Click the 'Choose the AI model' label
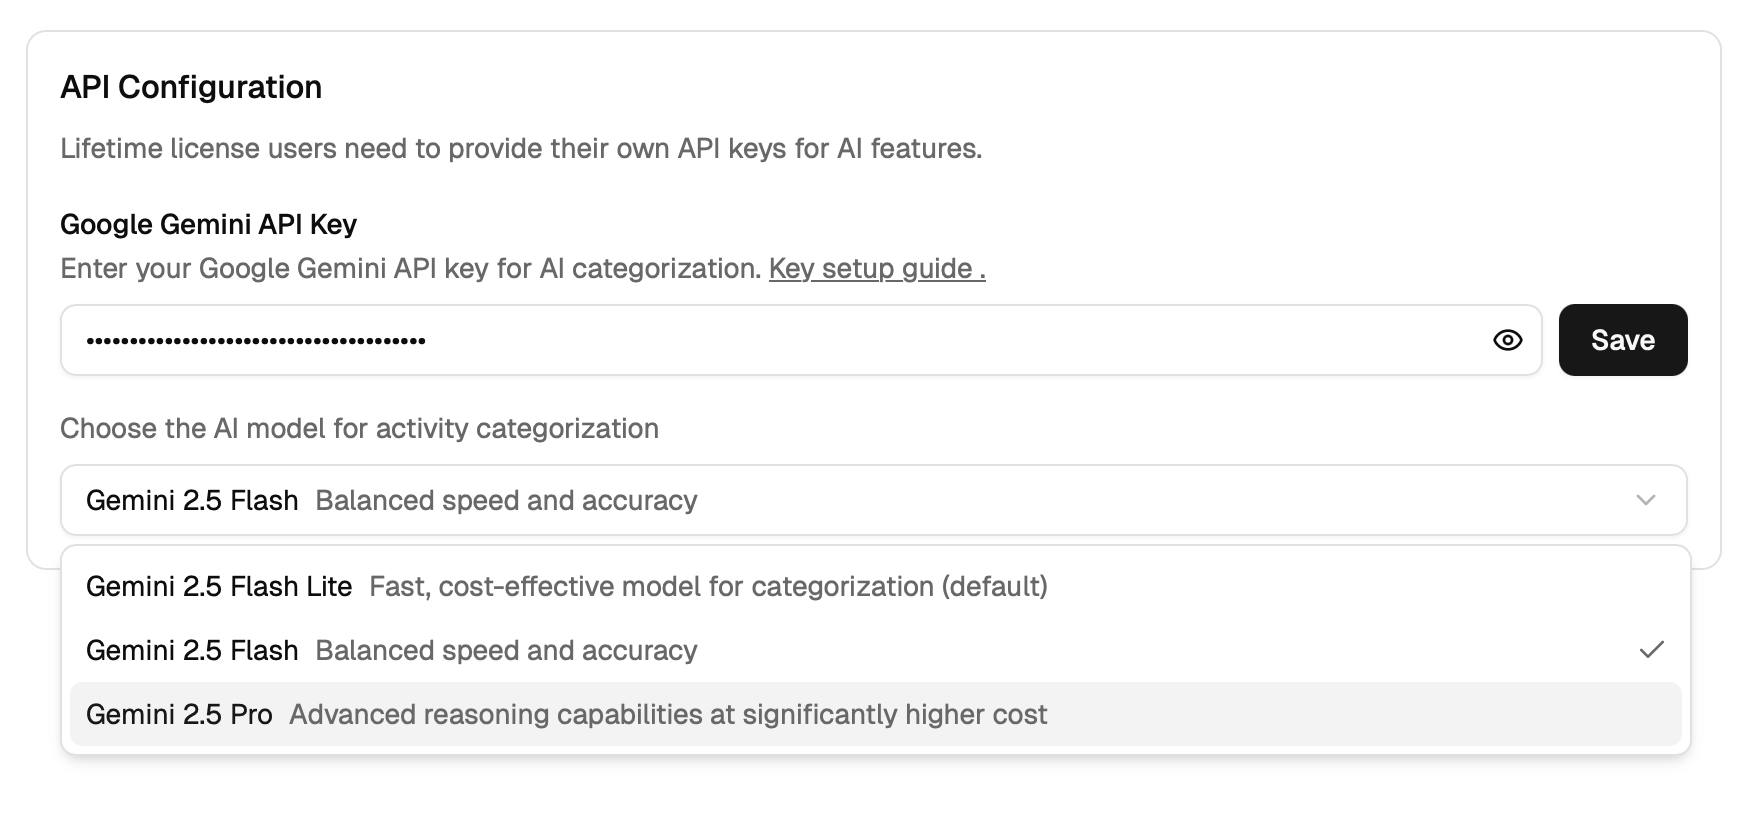Image resolution: width=1754 pixels, height=840 pixels. tap(359, 428)
